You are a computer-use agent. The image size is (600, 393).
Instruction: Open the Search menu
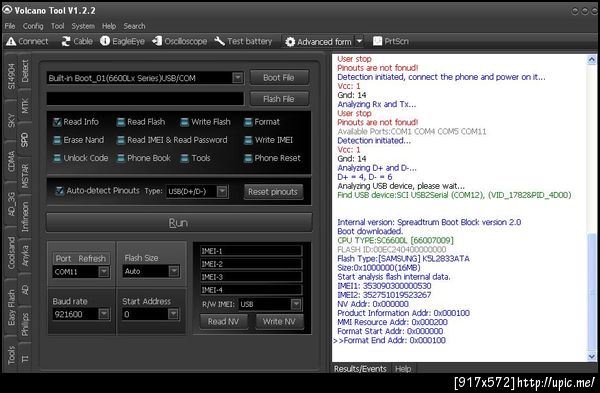tap(134, 26)
